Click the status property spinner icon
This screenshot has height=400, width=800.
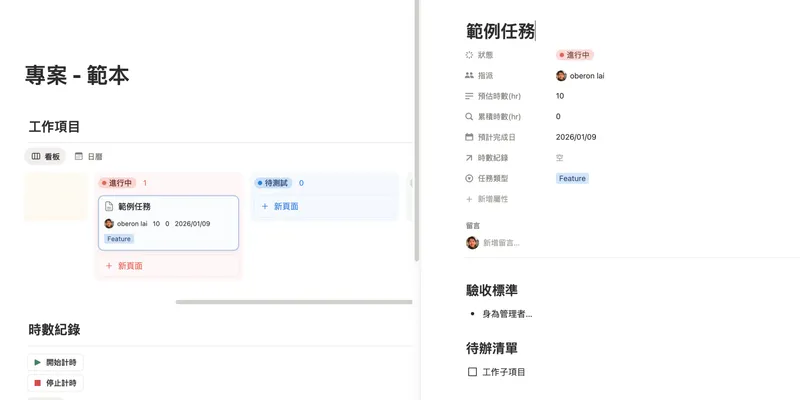click(469, 55)
